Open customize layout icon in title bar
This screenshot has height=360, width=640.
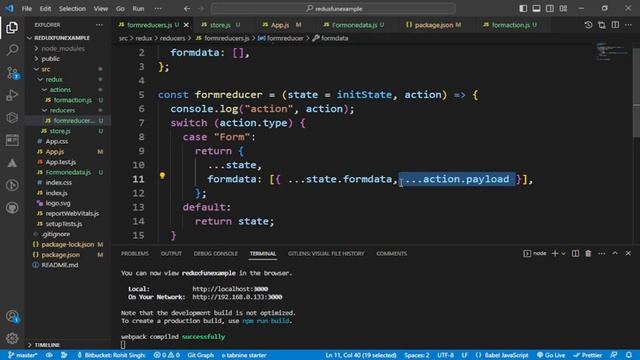563,9
